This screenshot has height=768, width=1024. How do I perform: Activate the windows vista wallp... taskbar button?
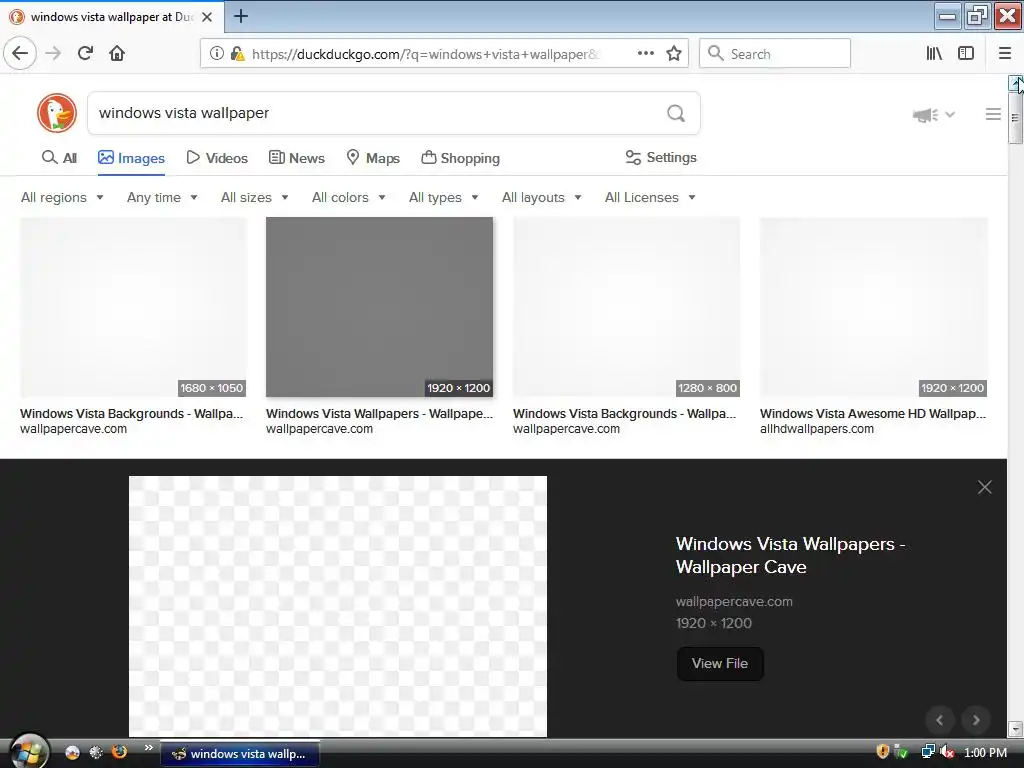pyautogui.click(x=240, y=754)
